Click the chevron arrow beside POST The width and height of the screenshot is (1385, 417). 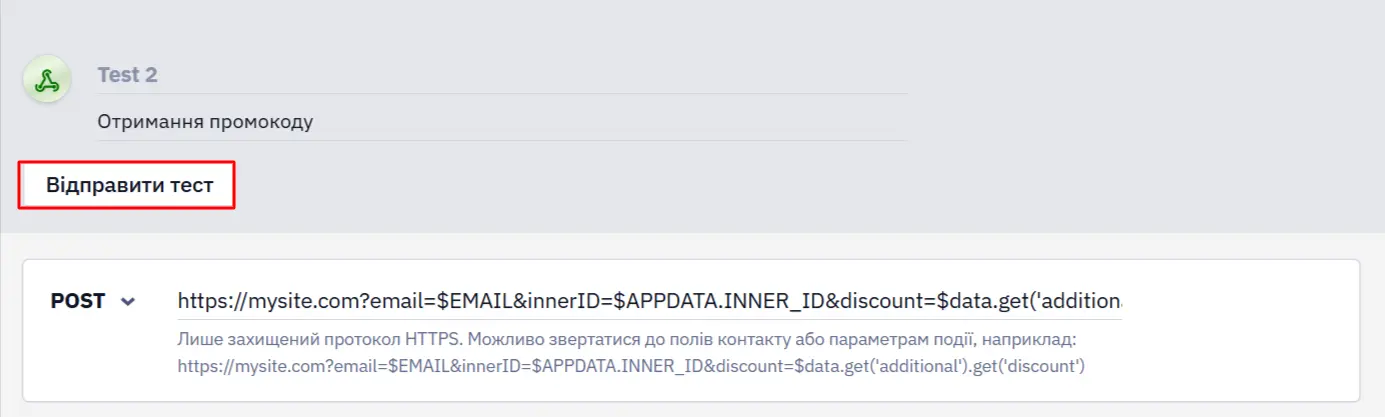127,302
